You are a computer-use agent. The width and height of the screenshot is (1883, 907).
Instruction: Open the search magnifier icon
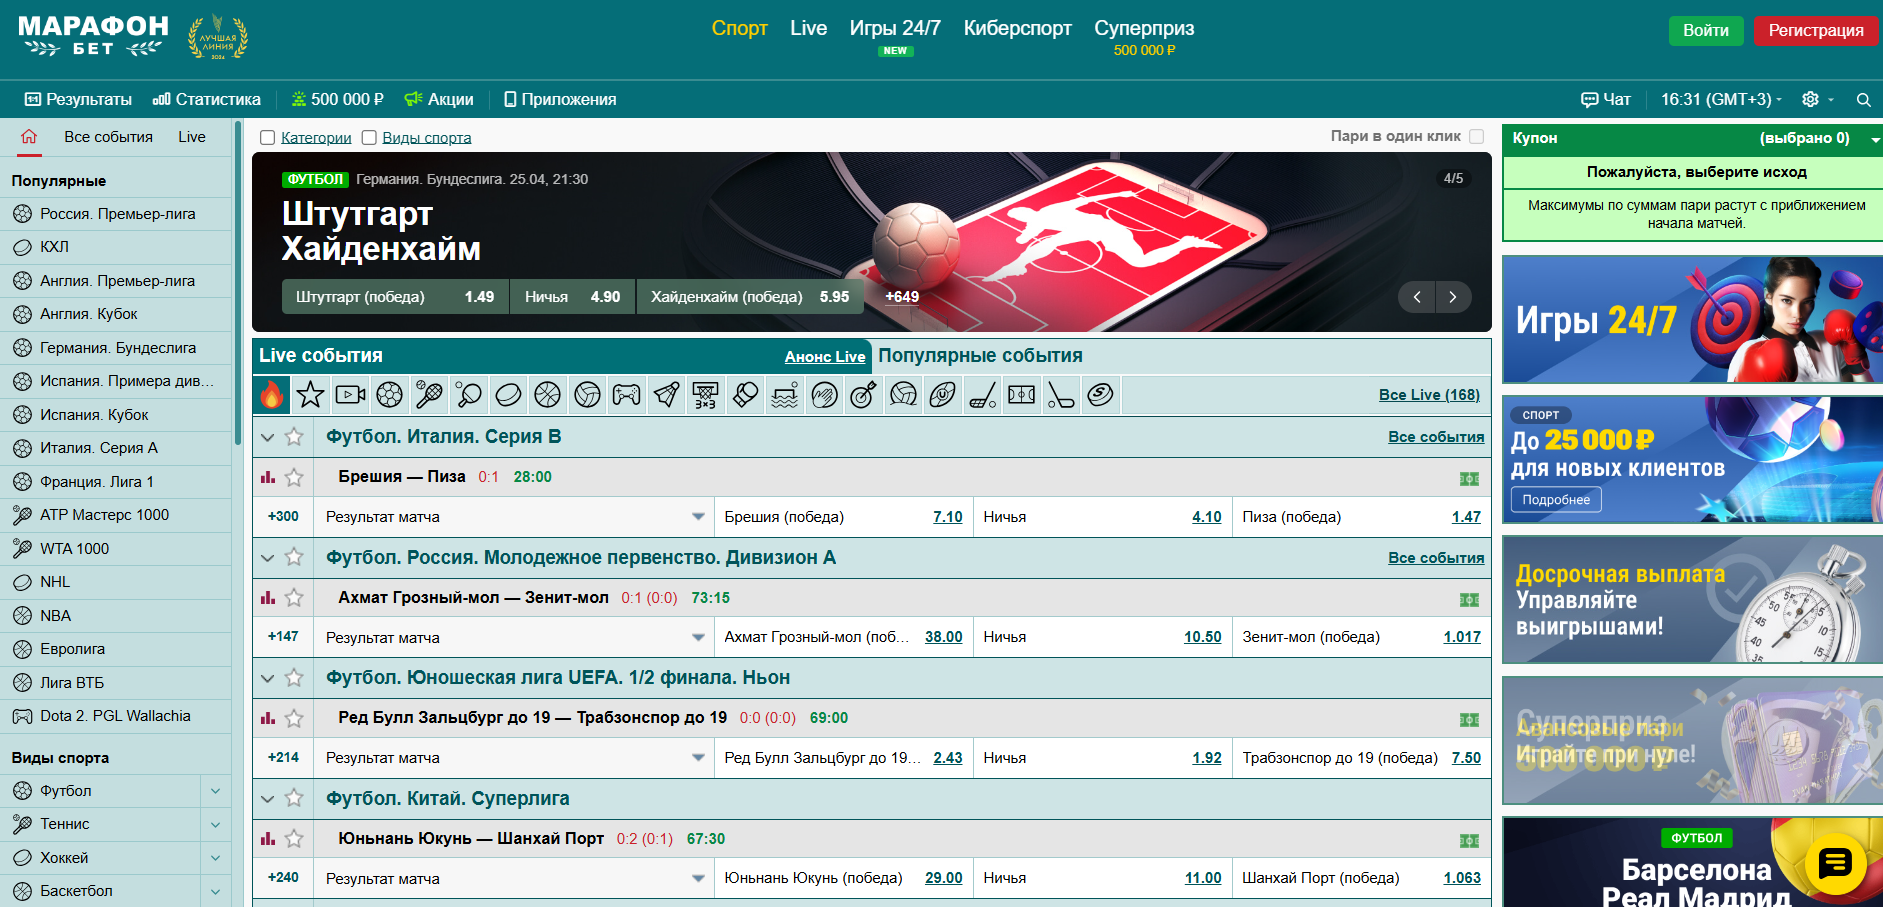coord(1863,100)
